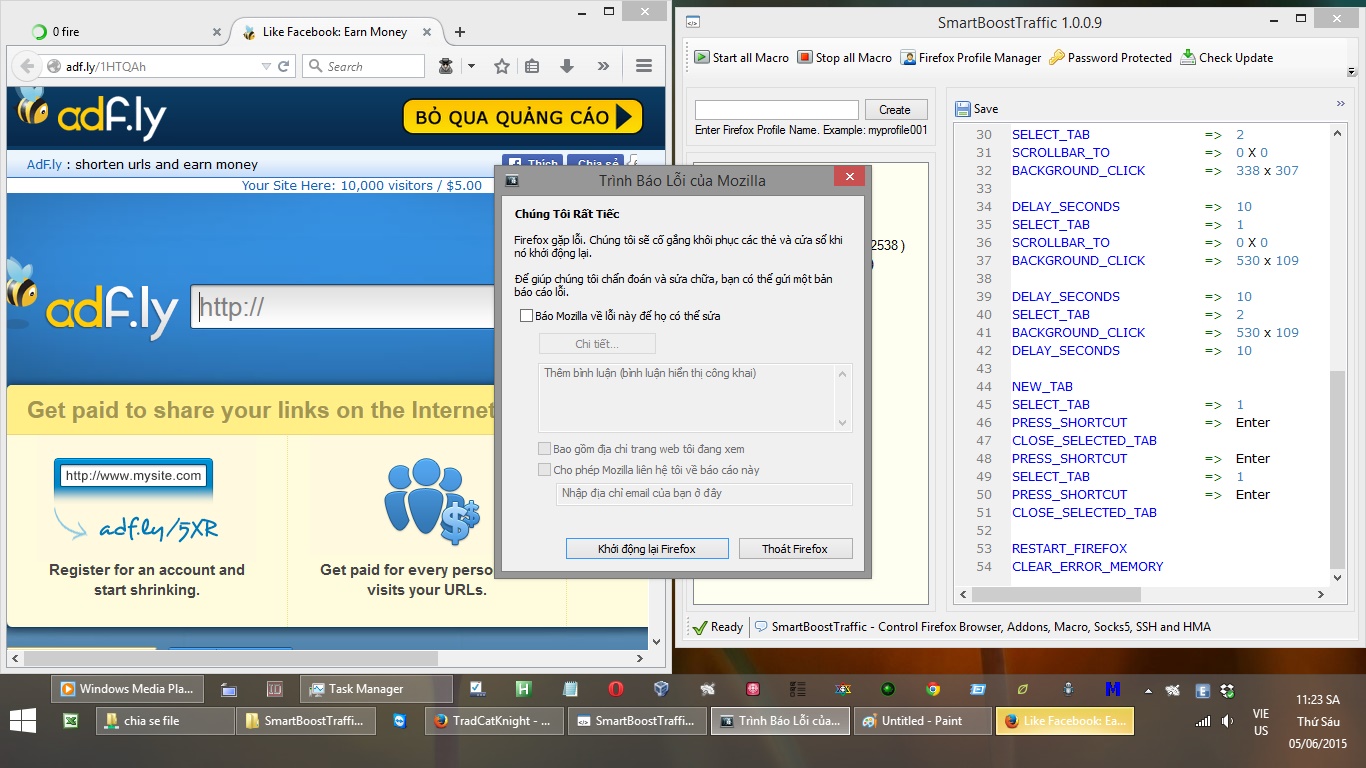
Task: Switch to the "0 fire" tab
Action: pos(120,32)
